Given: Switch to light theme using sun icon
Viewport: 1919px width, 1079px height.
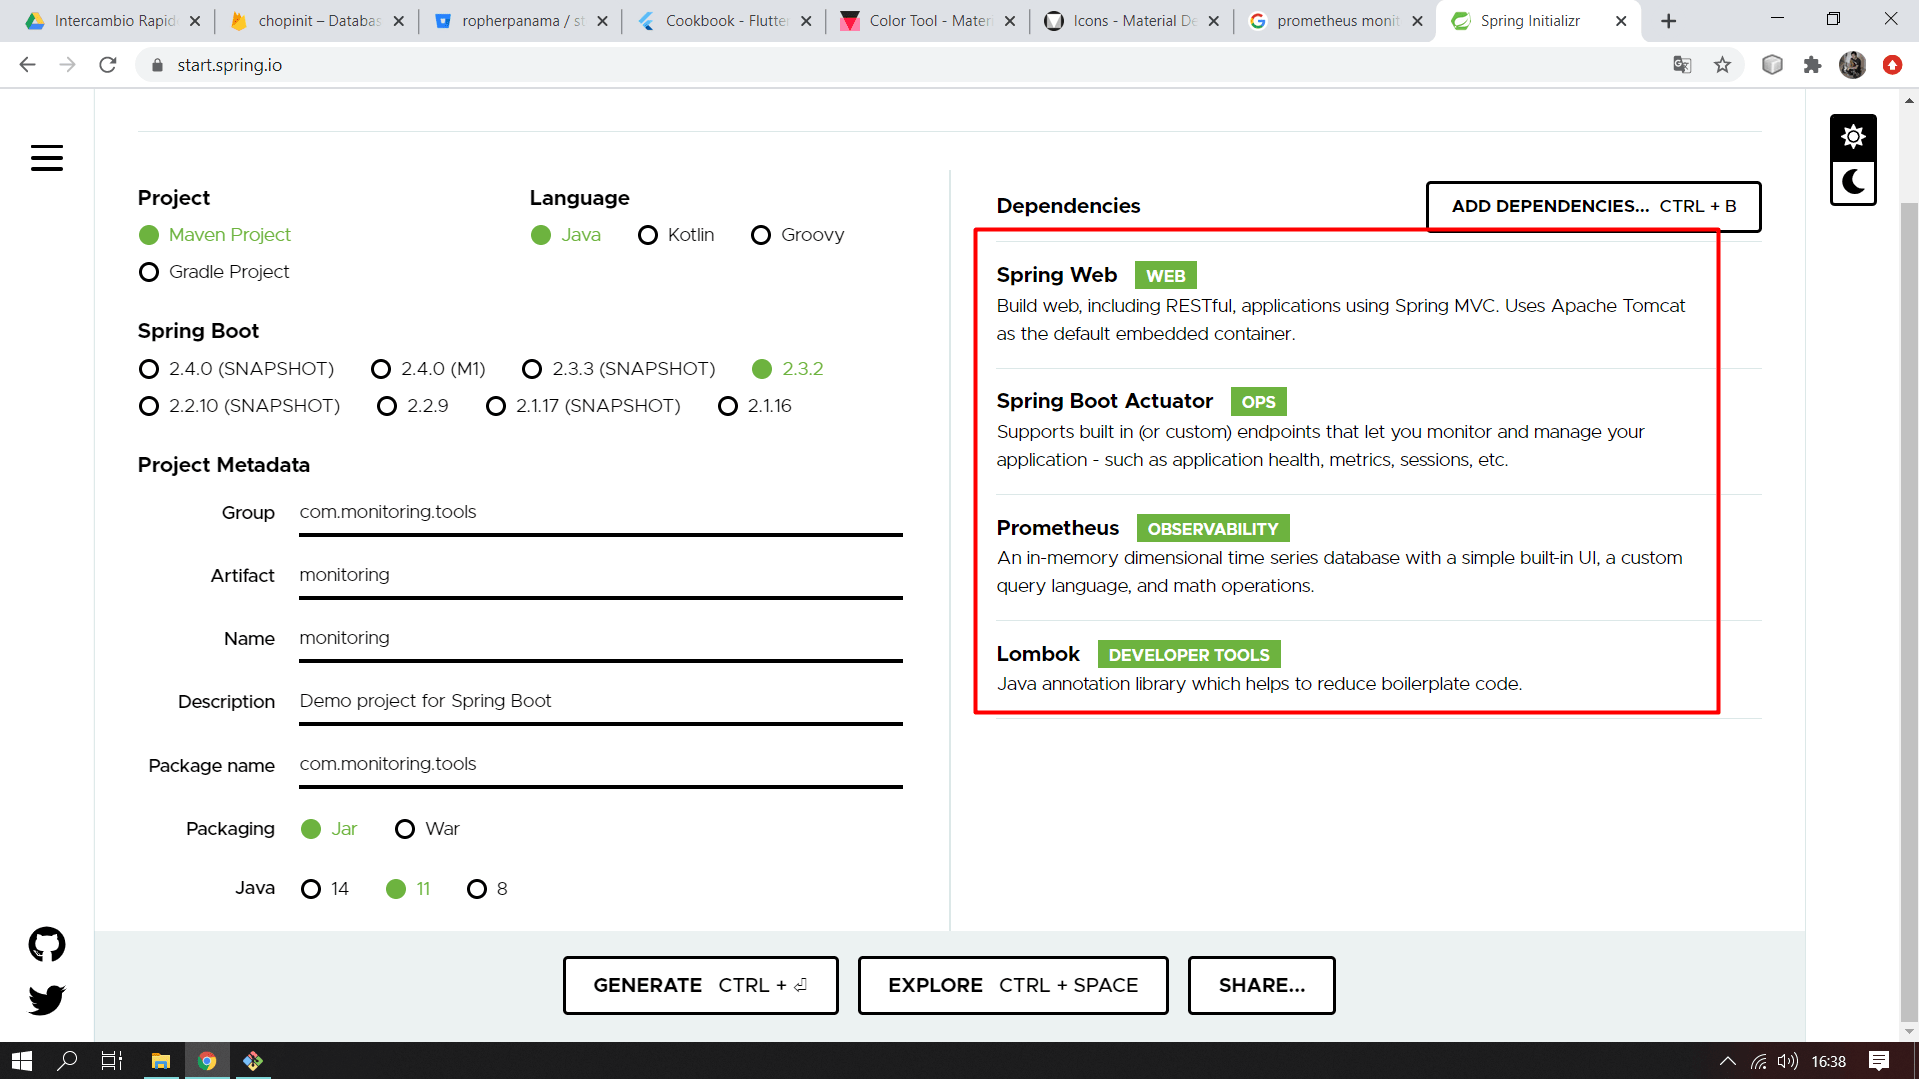Looking at the screenshot, I should pyautogui.click(x=1852, y=136).
